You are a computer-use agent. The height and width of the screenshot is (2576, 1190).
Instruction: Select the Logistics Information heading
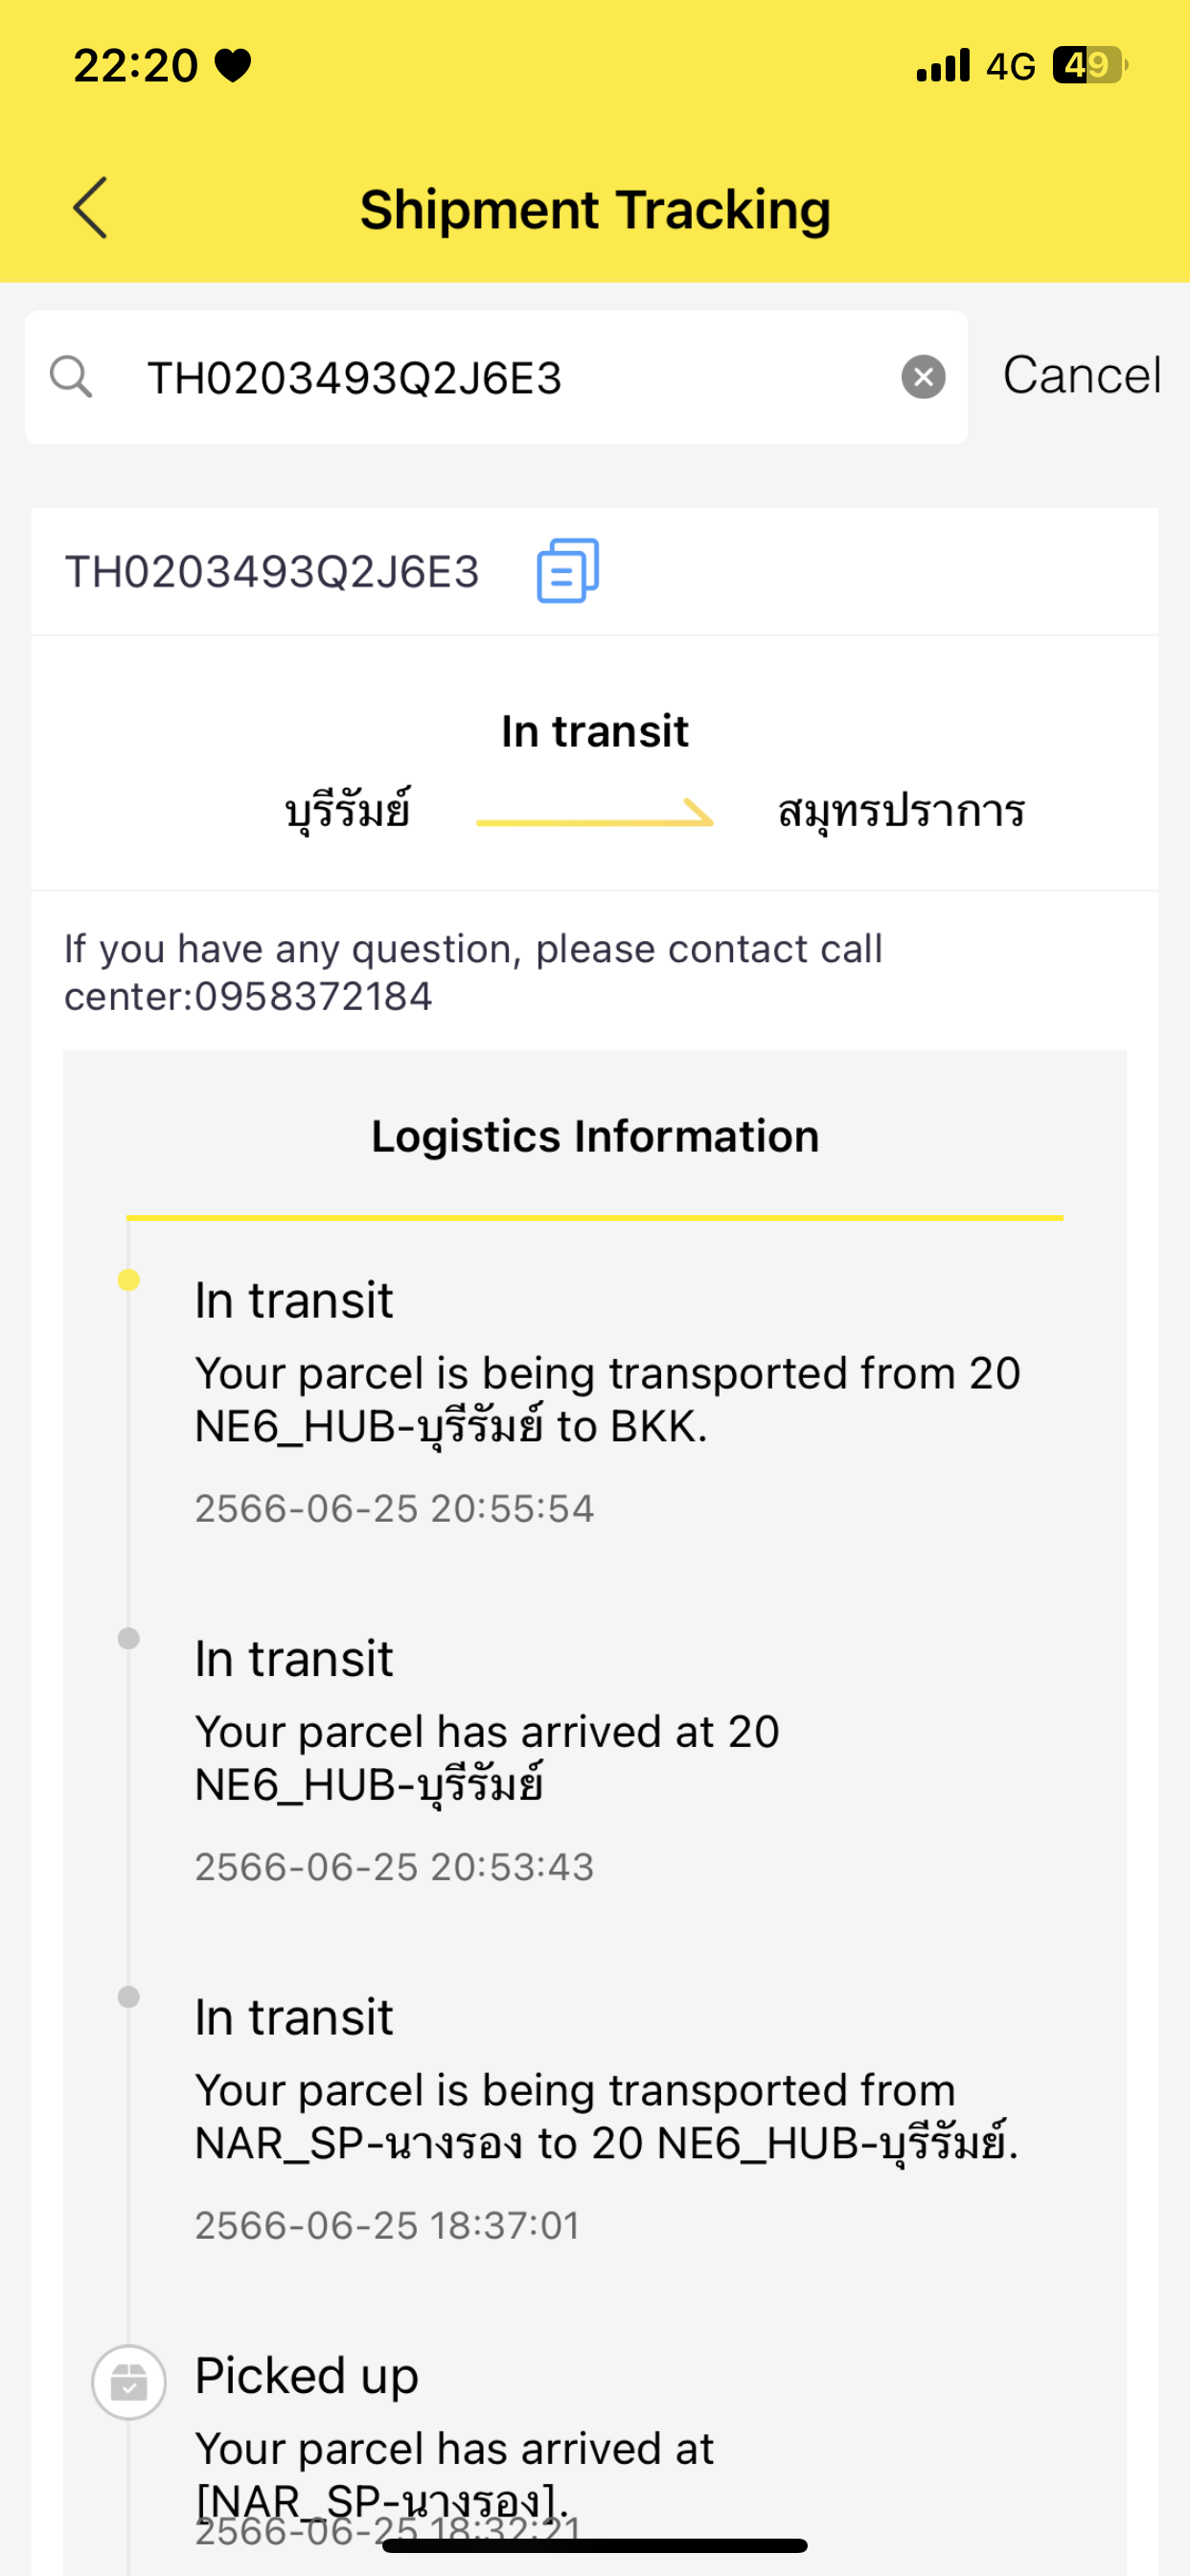point(595,1136)
